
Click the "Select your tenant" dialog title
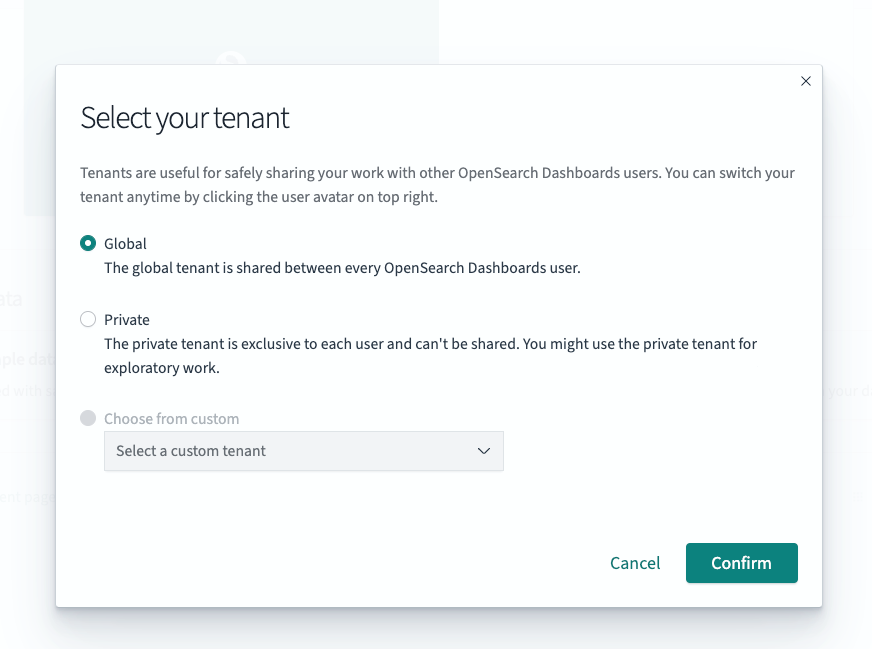point(183,117)
